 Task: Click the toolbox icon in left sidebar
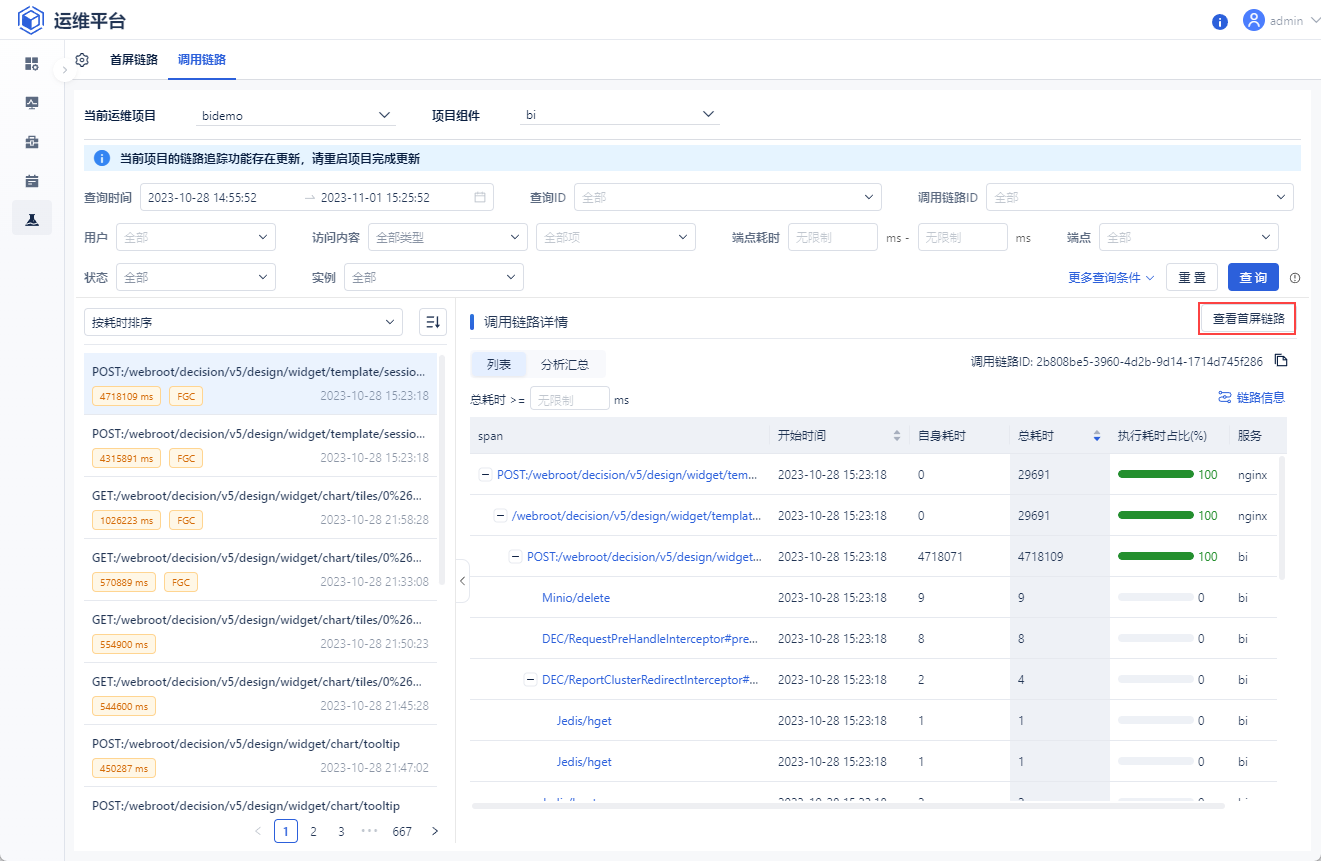[32, 142]
